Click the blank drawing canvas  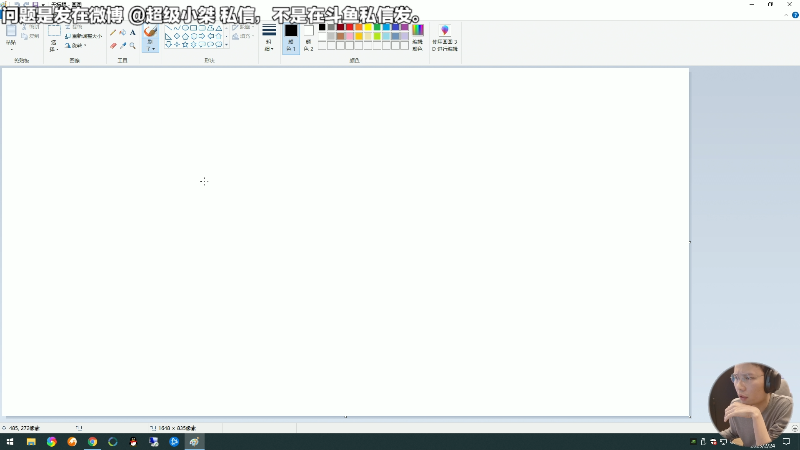[x=345, y=242]
